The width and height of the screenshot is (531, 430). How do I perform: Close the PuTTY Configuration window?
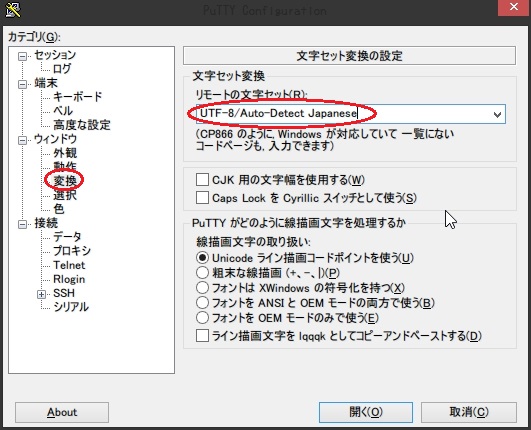(x=514, y=7)
